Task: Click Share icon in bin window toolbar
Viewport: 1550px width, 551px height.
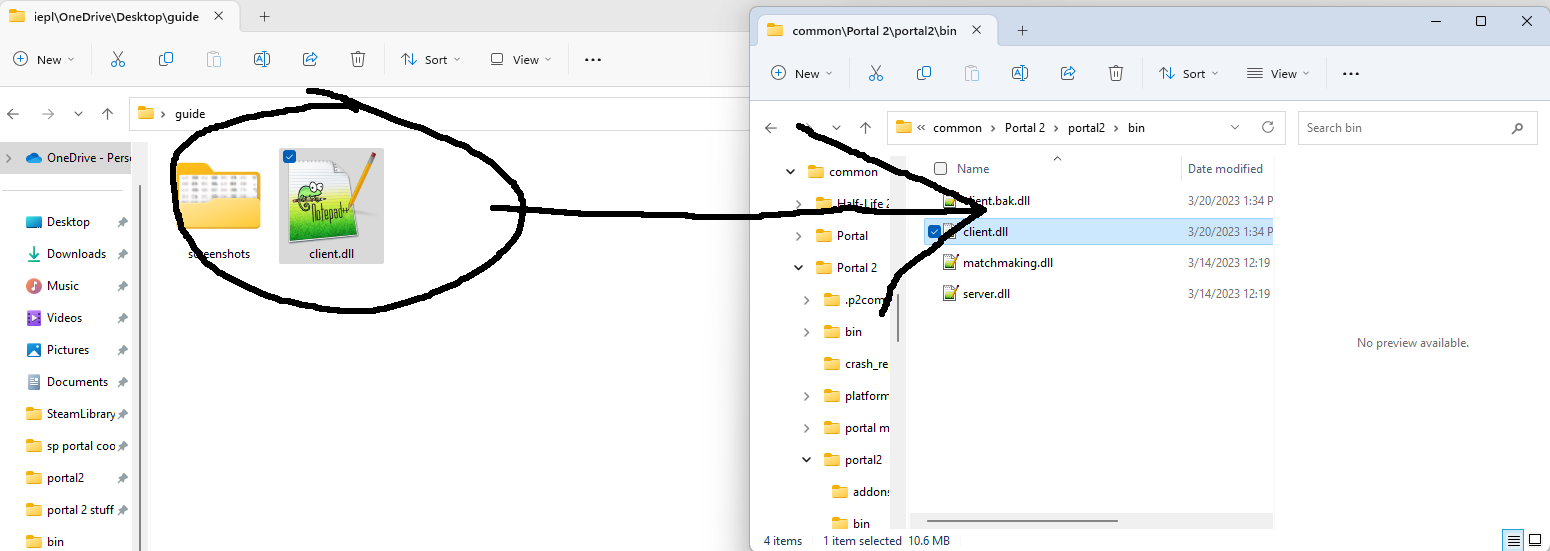Action: (1068, 74)
